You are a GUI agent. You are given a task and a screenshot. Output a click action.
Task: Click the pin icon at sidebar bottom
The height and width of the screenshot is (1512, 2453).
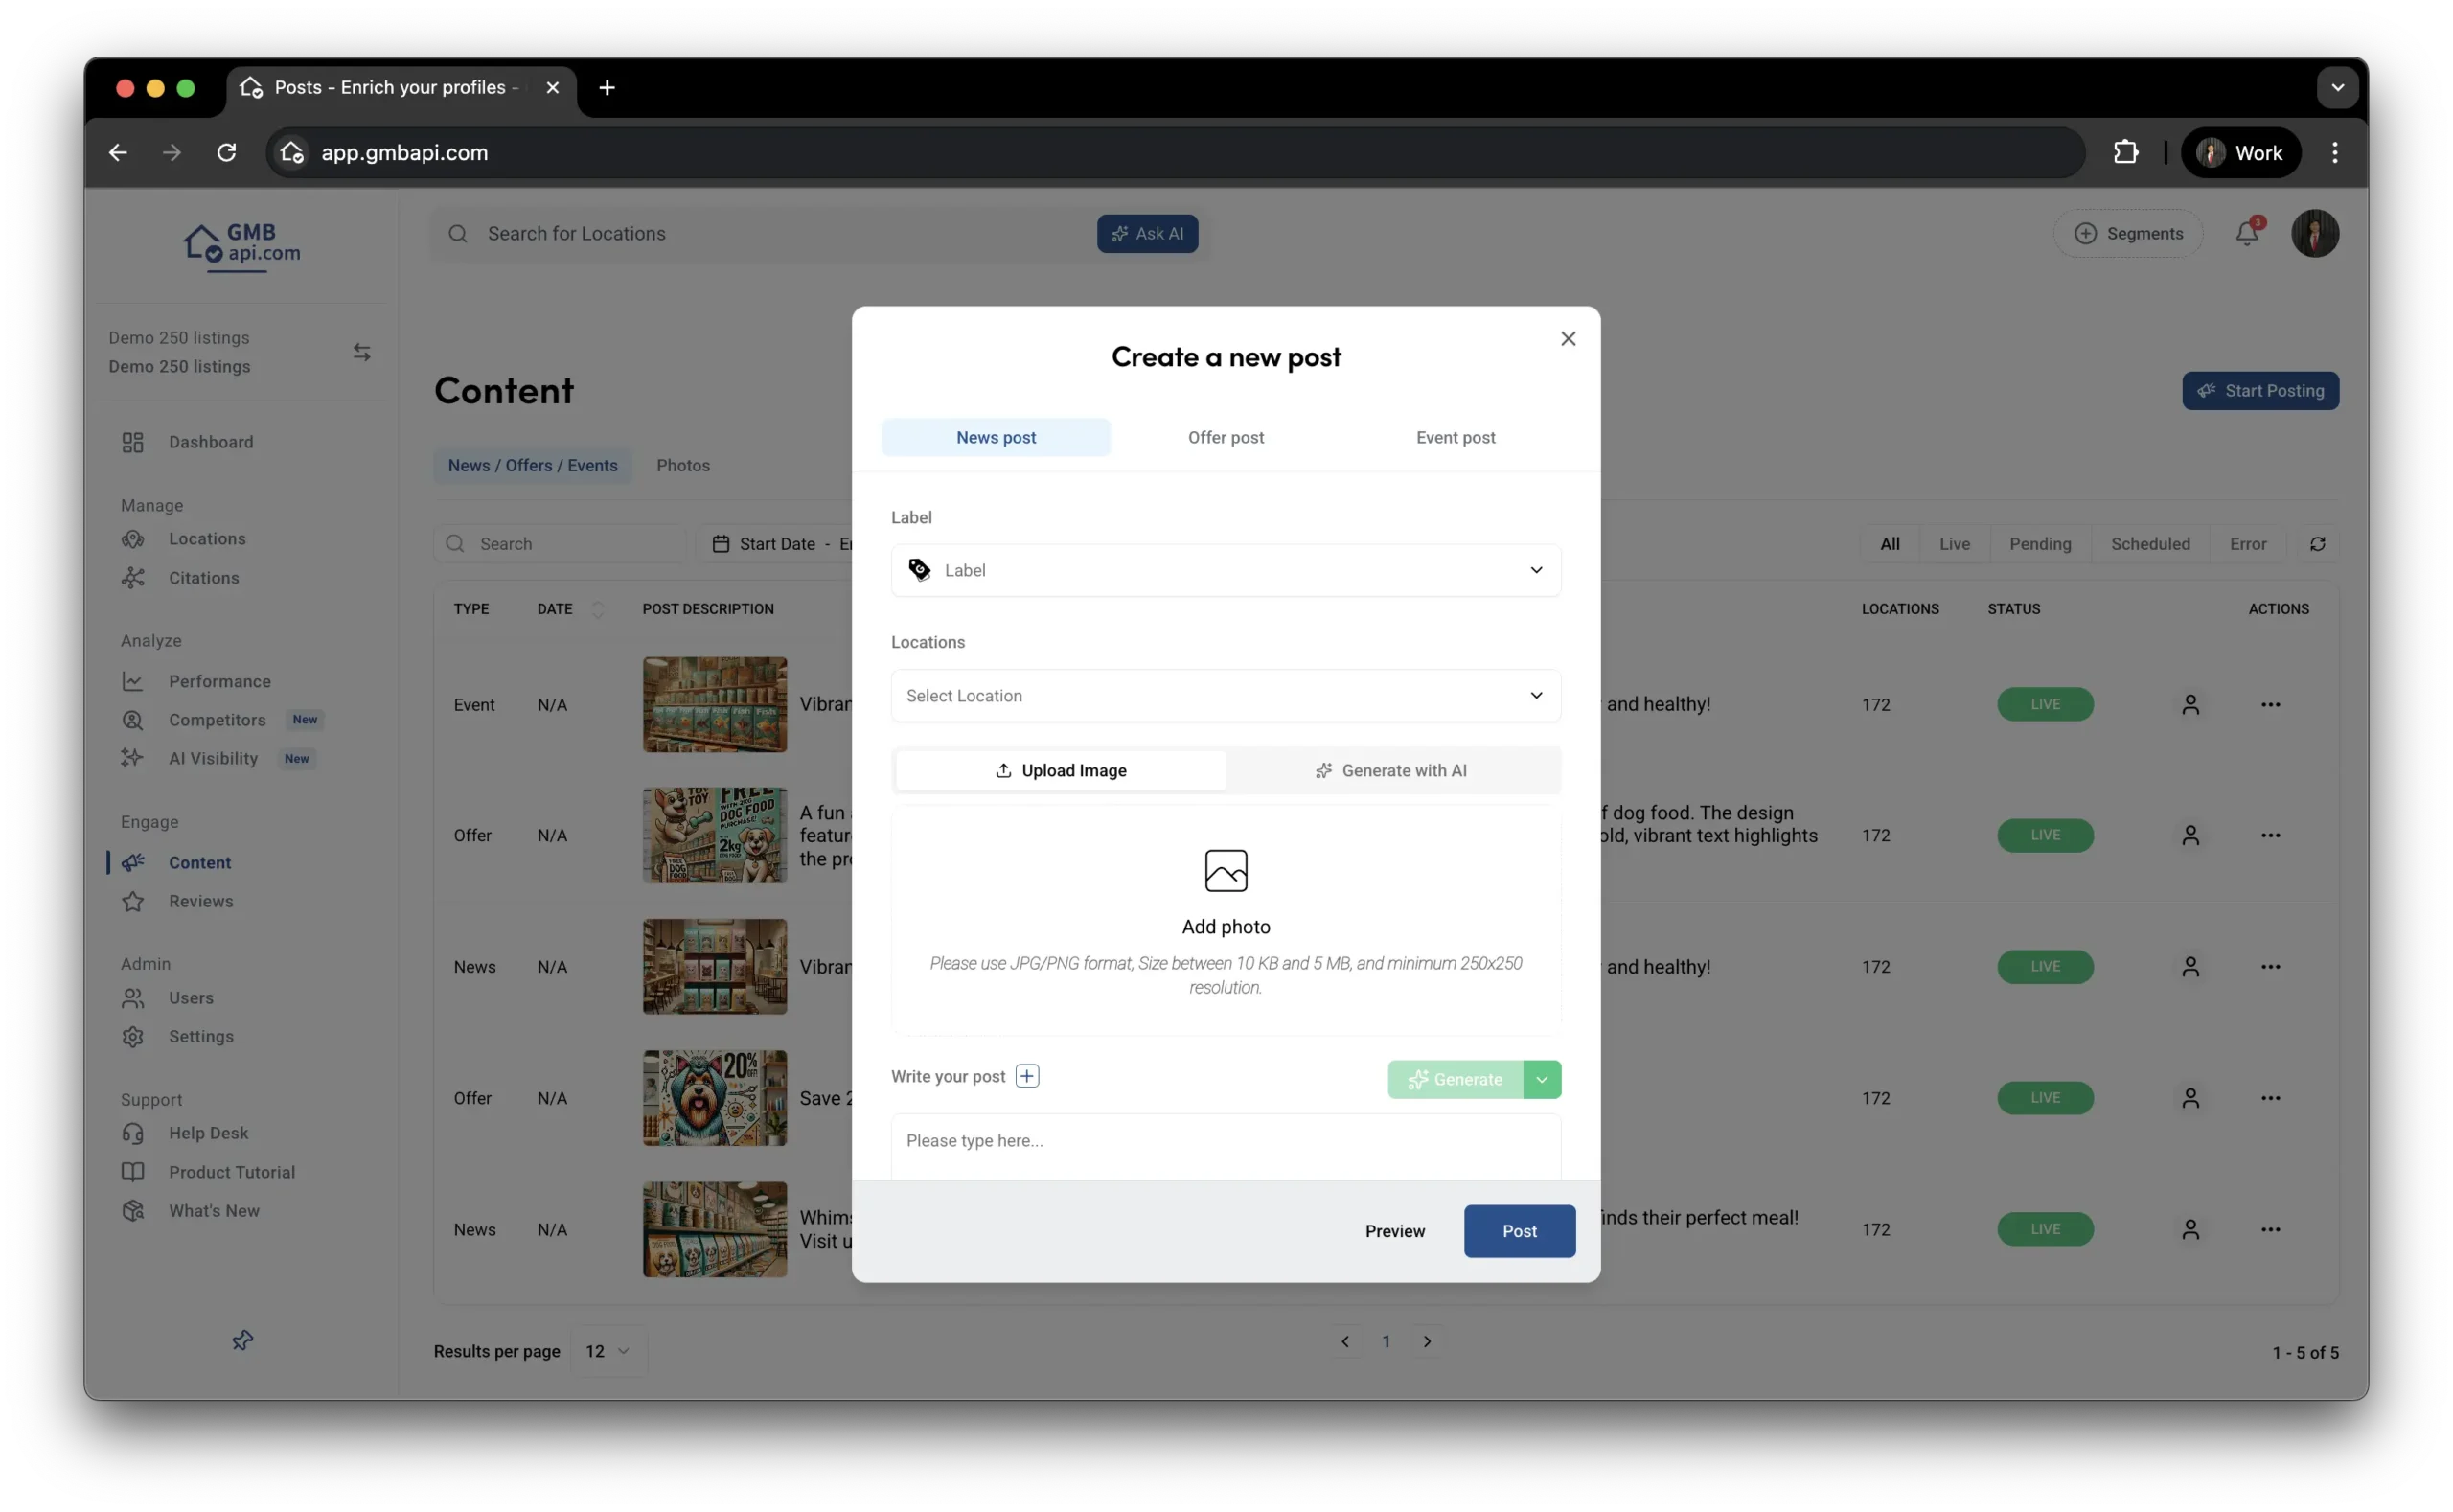(242, 1340)
